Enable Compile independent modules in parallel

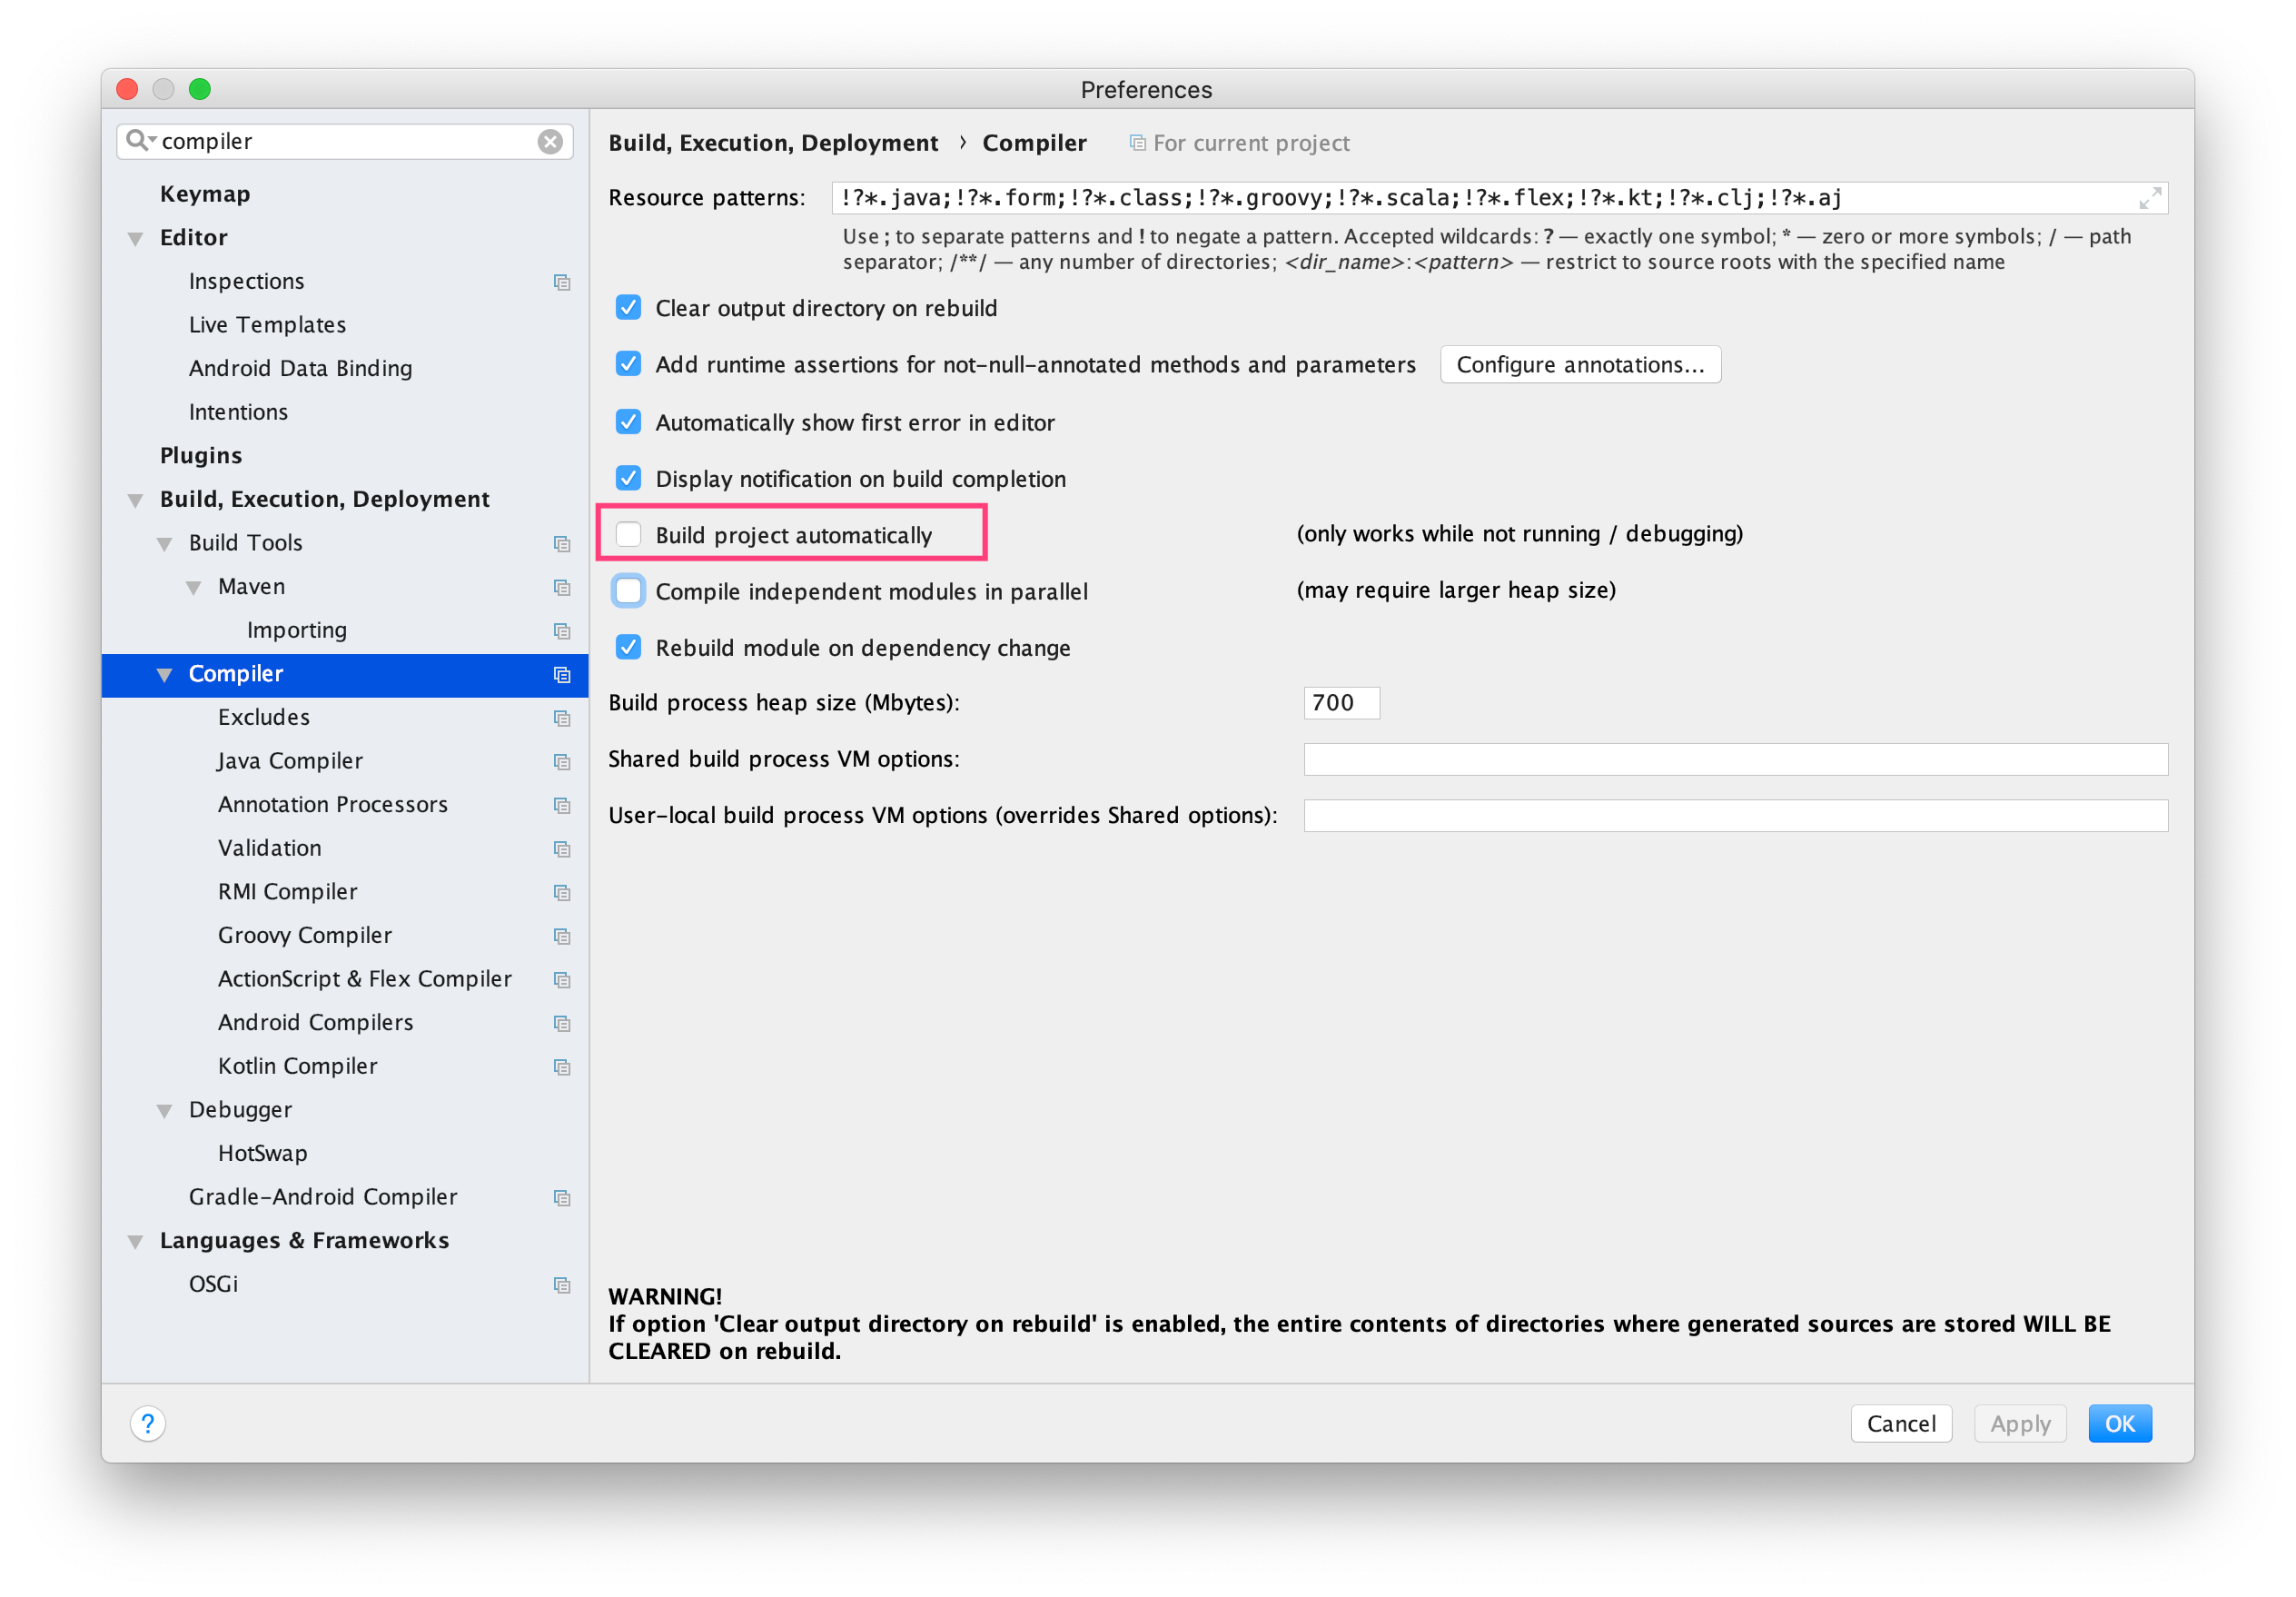[628, 591]
